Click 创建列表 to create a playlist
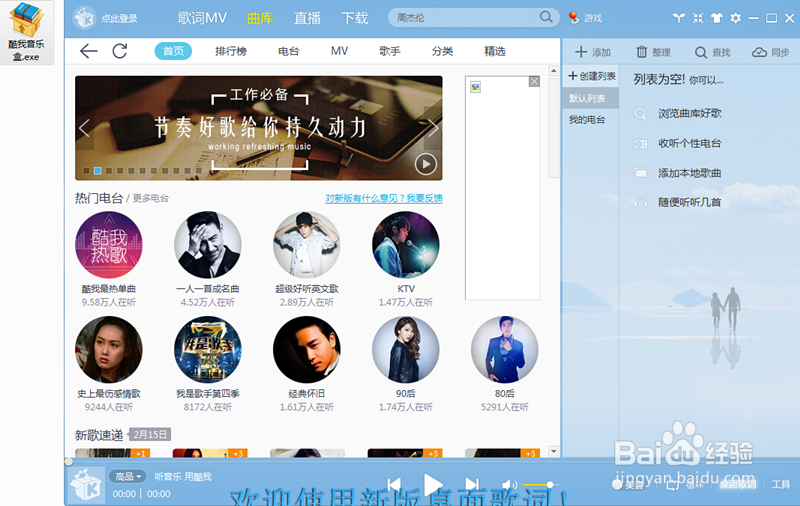The image size is (800, 506). click(x=592, y=76)
